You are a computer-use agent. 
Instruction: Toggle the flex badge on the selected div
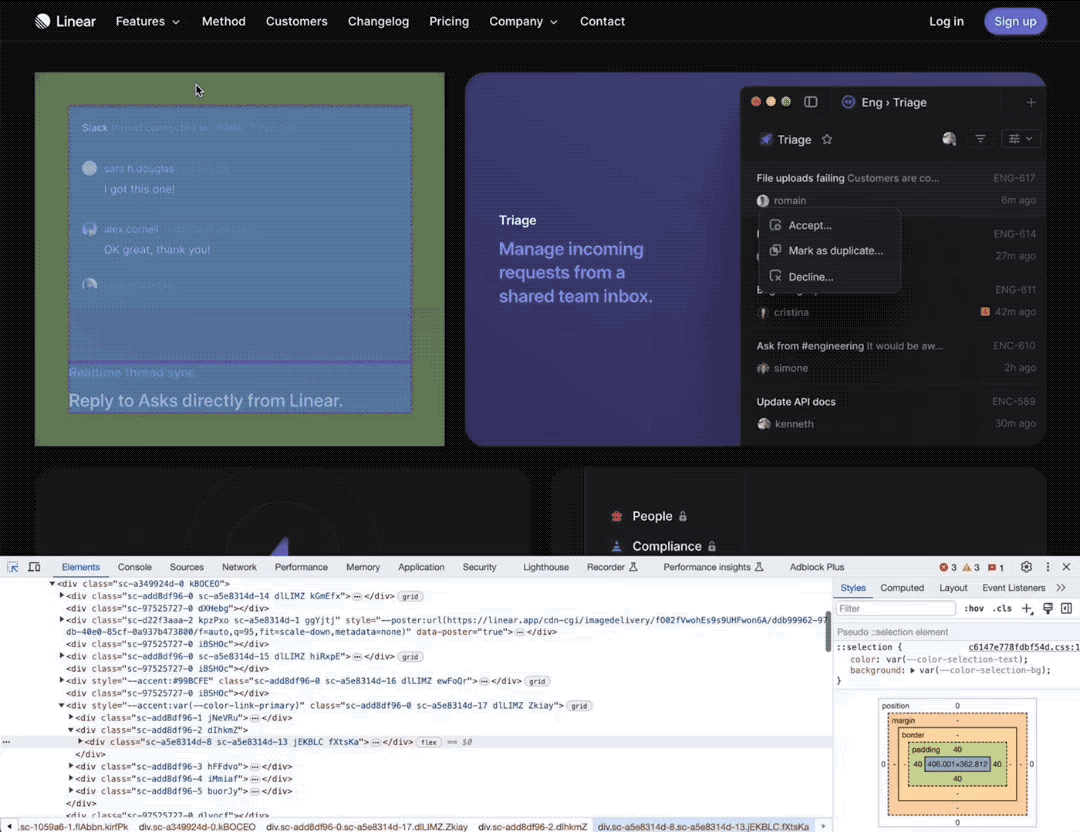click(x=429, y=742)
